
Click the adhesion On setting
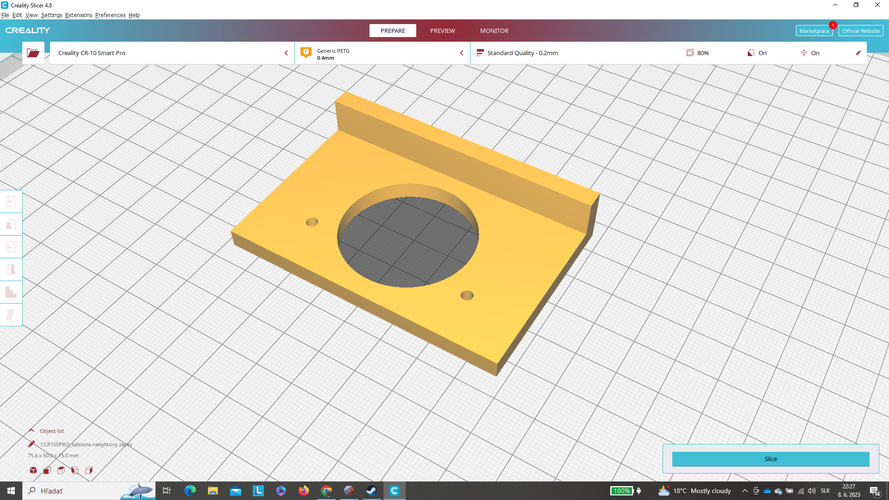[x=810, y=53]
